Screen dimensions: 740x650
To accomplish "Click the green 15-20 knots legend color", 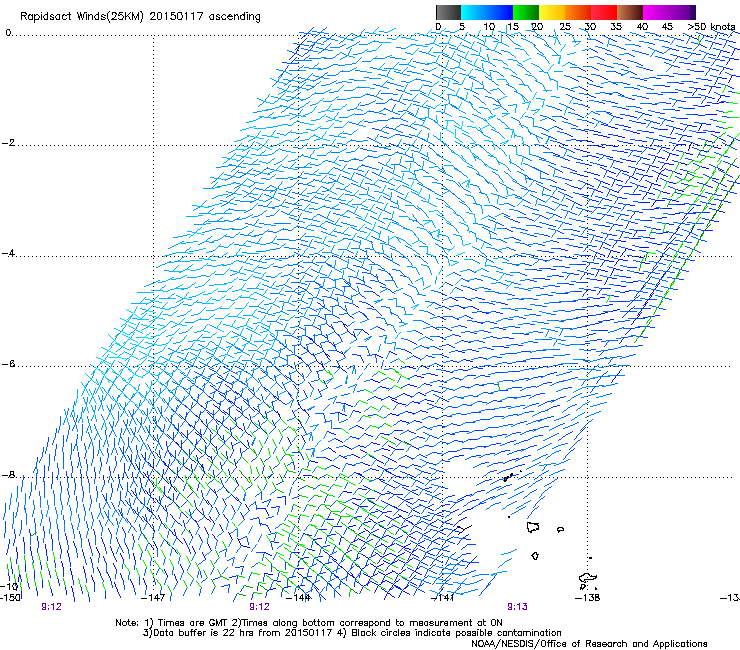I will coord(526,12).
